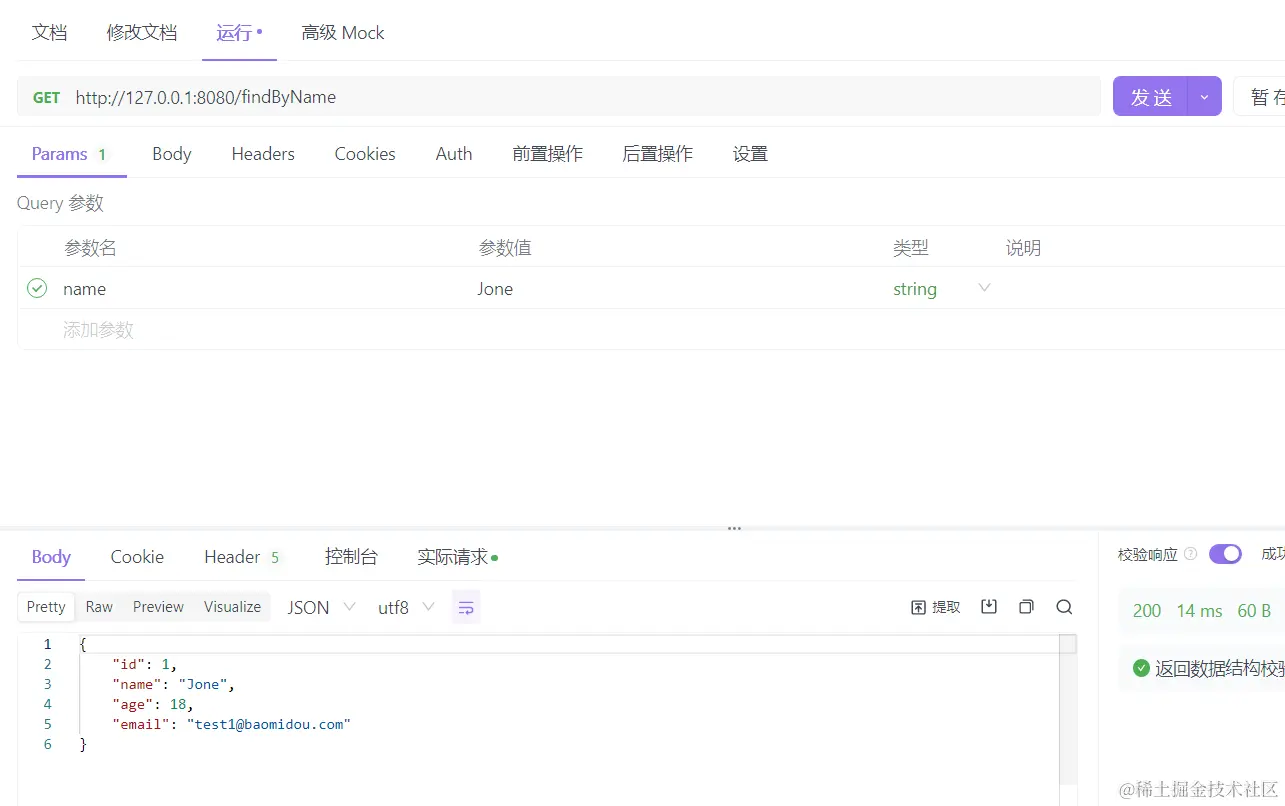Click the 说明 description cell for name
The height and width of the screenshot is (806, 1285).
[1144, 289]
